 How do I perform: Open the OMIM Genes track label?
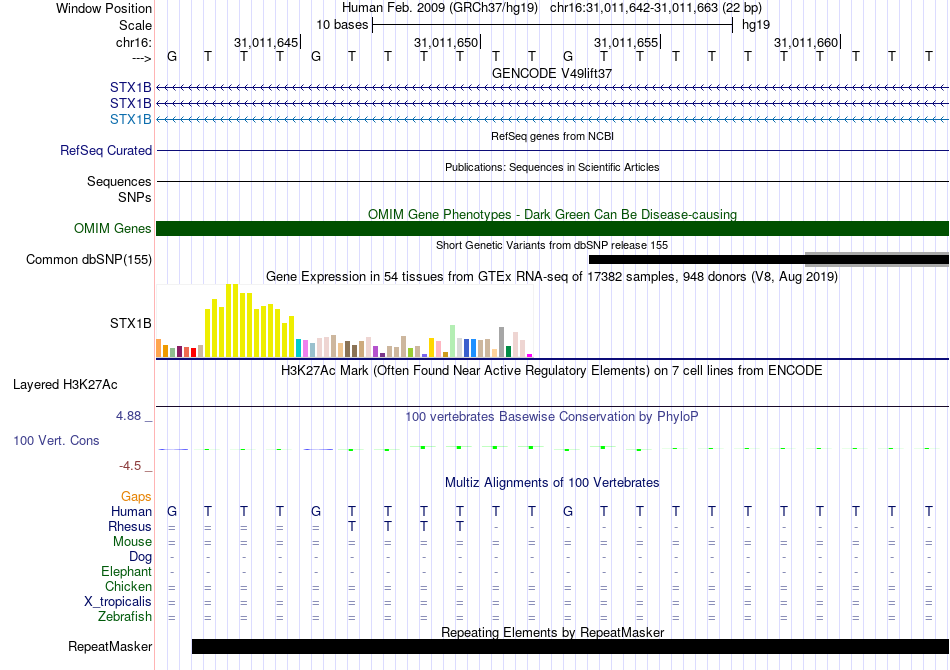point(113,229)
